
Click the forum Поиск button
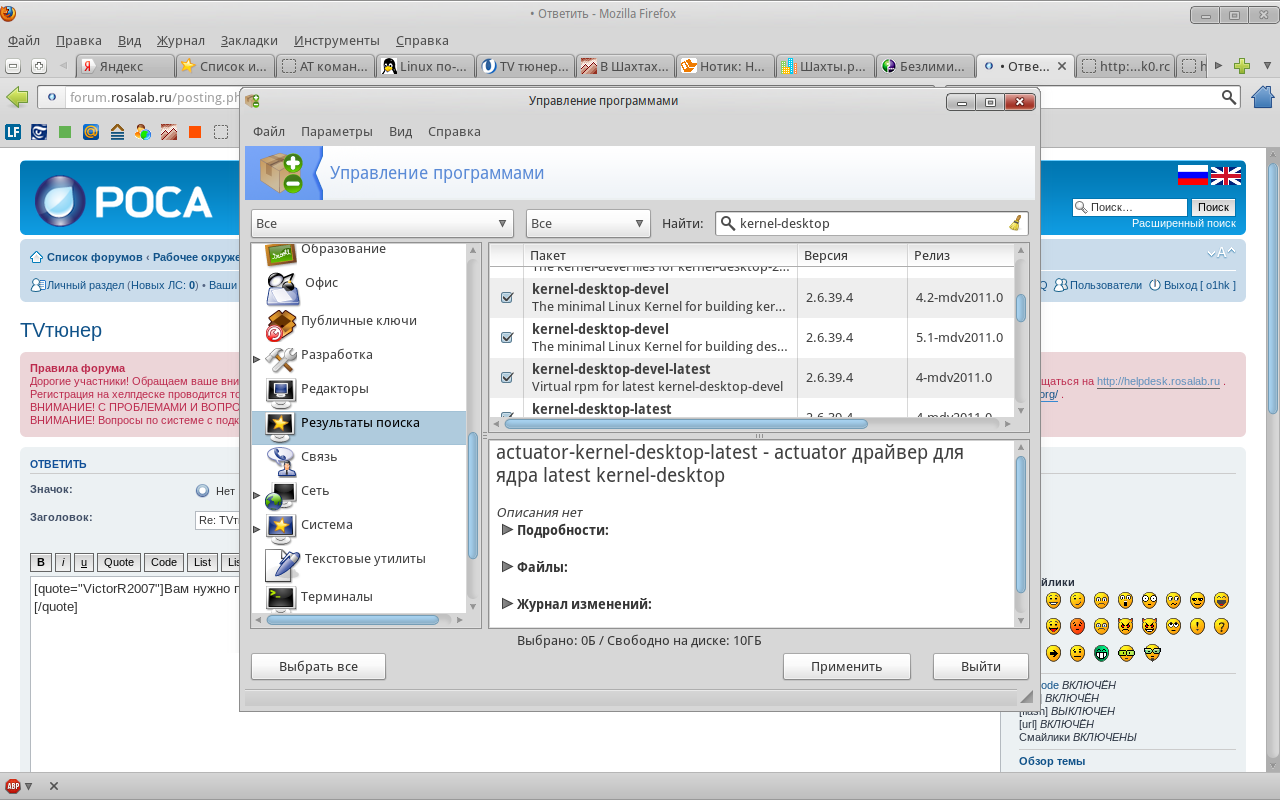(x=1213, y=207)
